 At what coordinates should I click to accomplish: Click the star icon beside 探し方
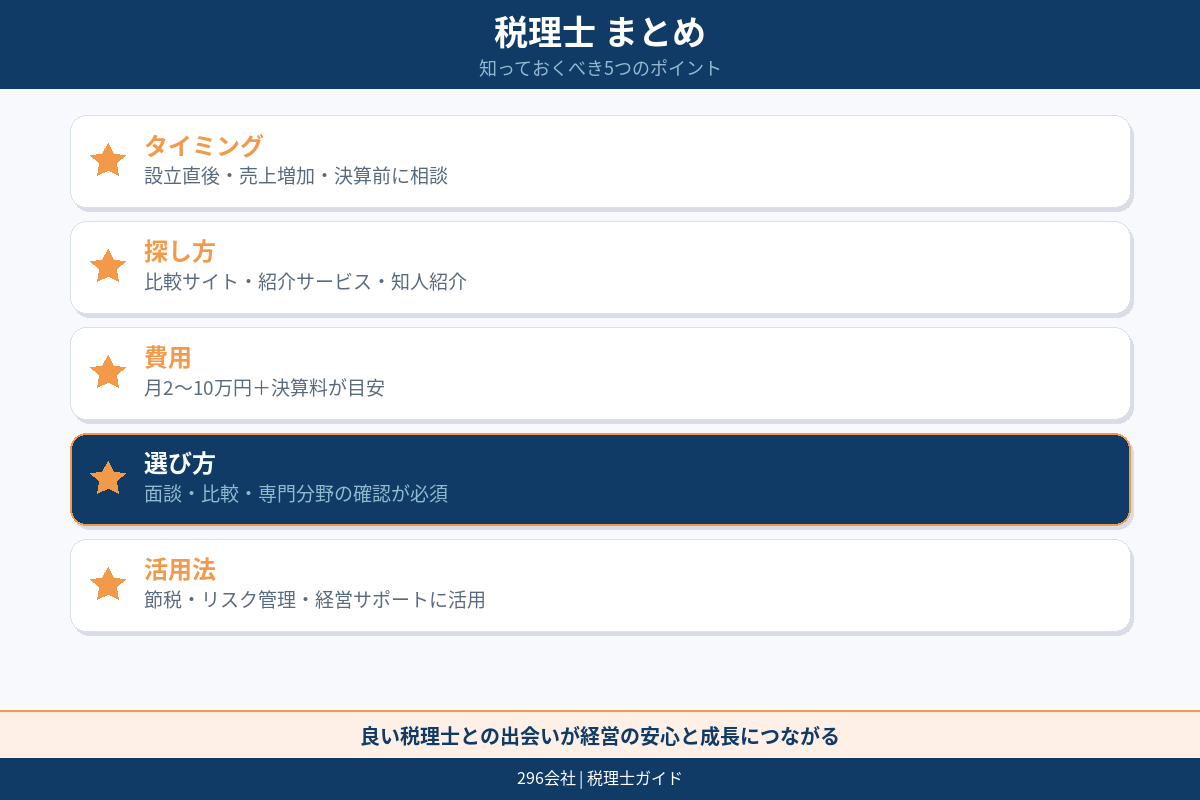tap(107, 266)
